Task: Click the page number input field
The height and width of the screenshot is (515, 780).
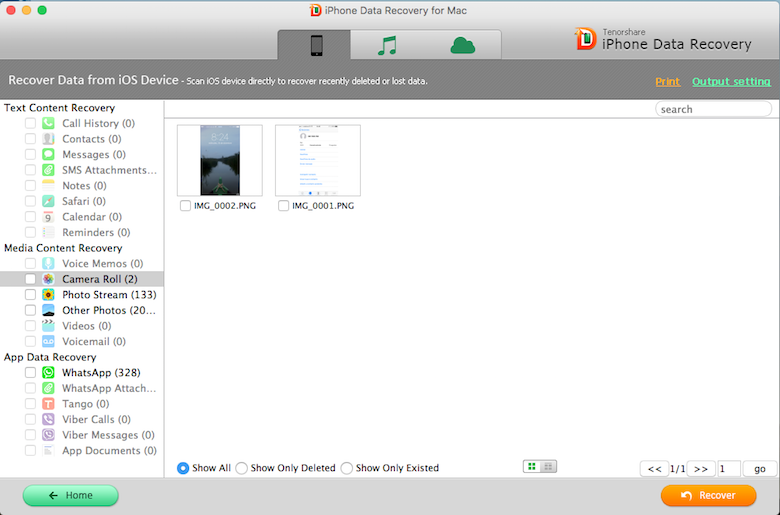Action: pyautogui.click(x=729, y=469)
